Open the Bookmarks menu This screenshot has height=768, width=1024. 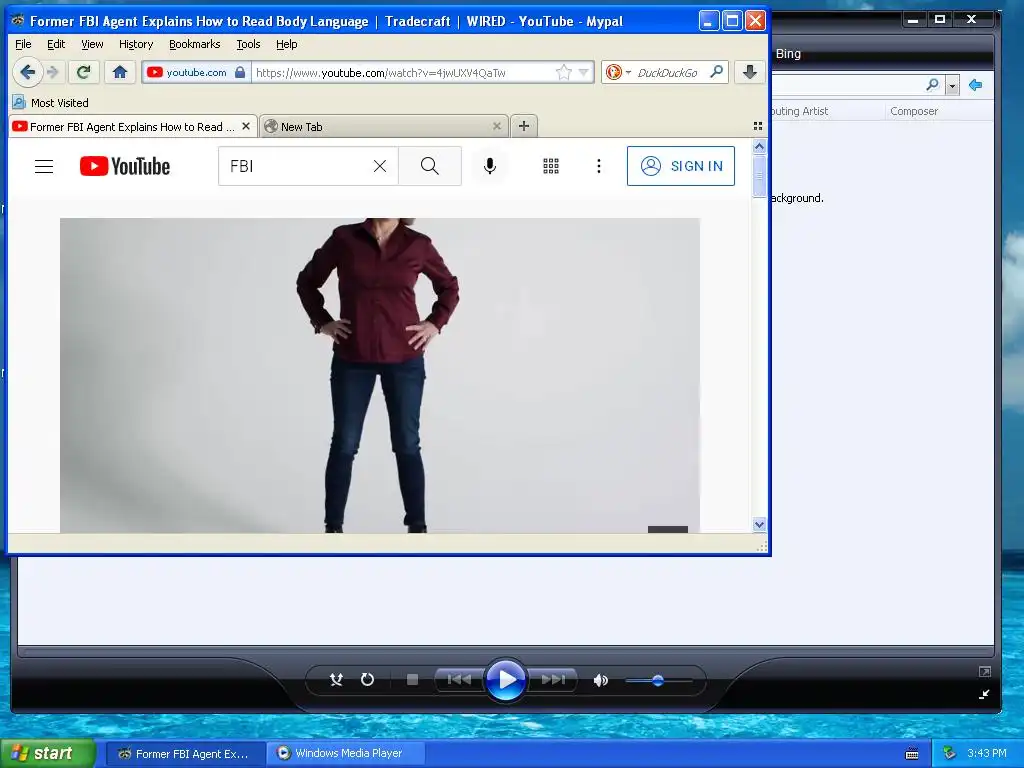point(195,44)
